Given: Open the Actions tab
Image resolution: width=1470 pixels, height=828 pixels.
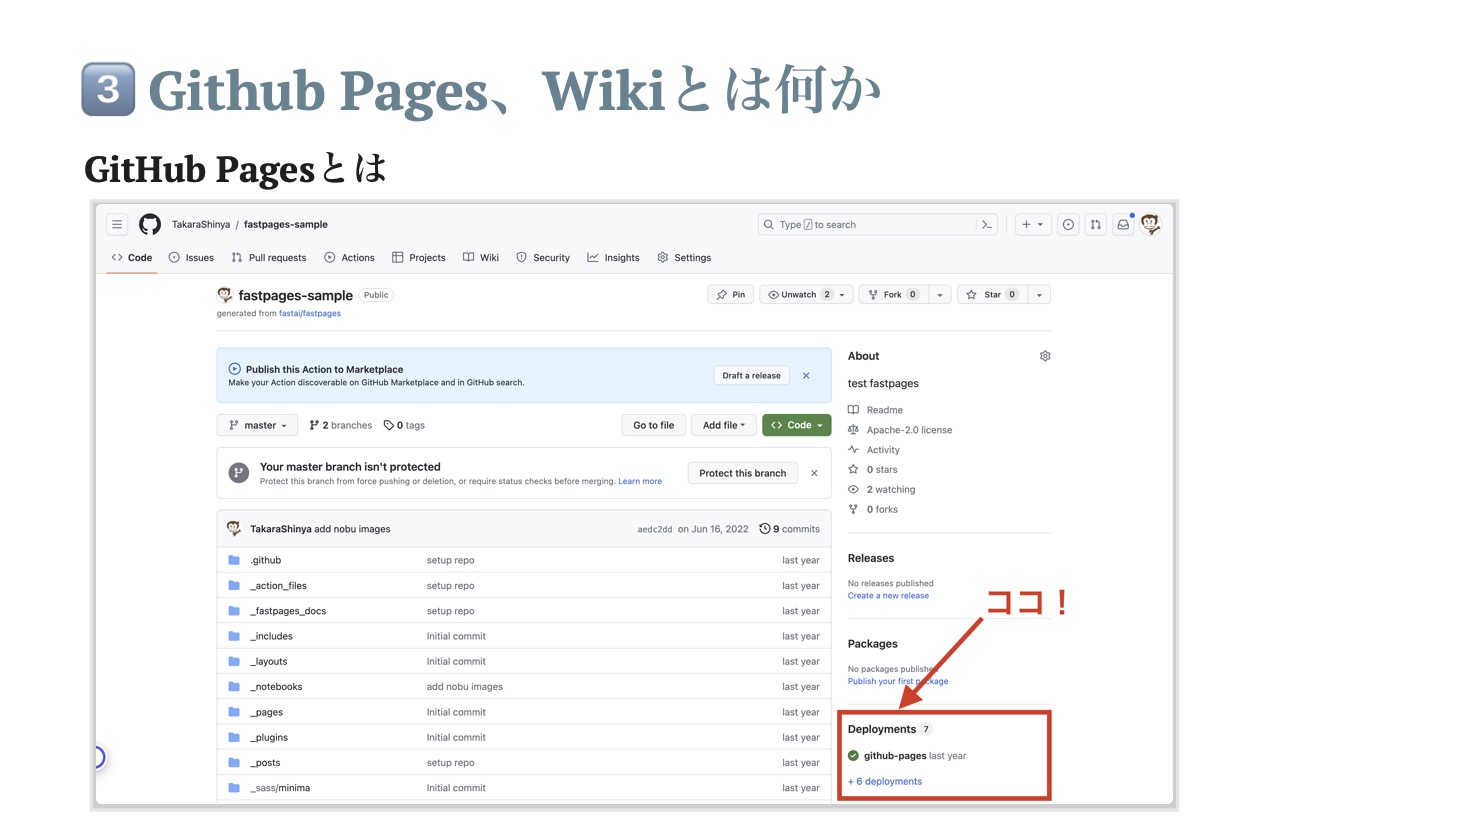Looking at the screenshot, I should pos(349,258).
